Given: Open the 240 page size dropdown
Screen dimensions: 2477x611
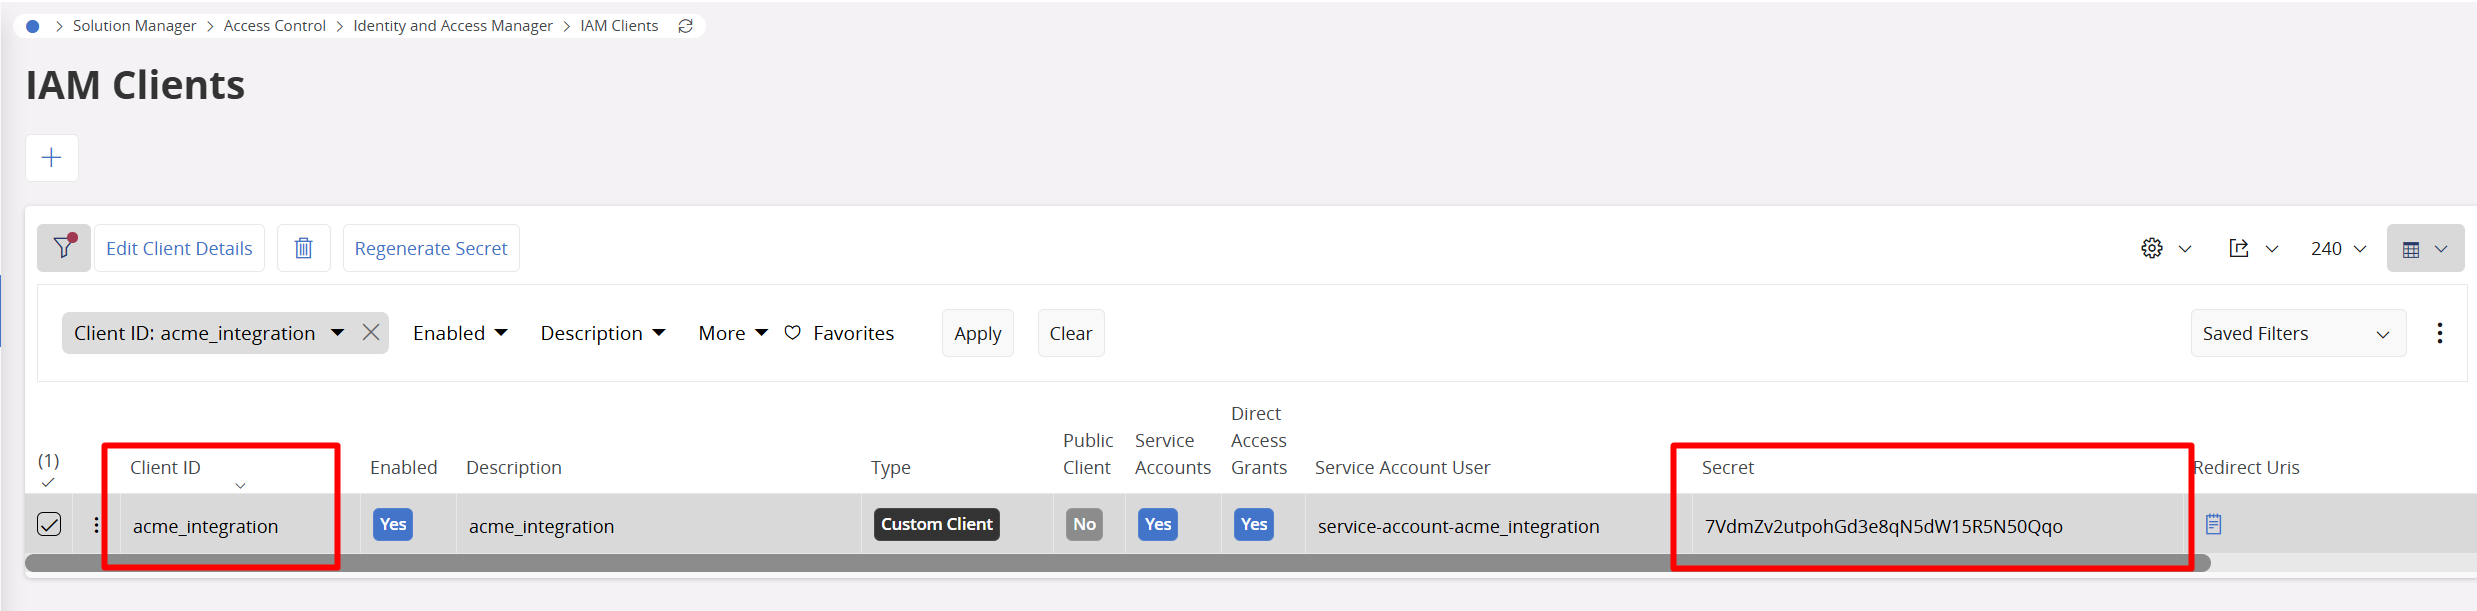Looking at the screenshot, I should (x=2337, y=248).
